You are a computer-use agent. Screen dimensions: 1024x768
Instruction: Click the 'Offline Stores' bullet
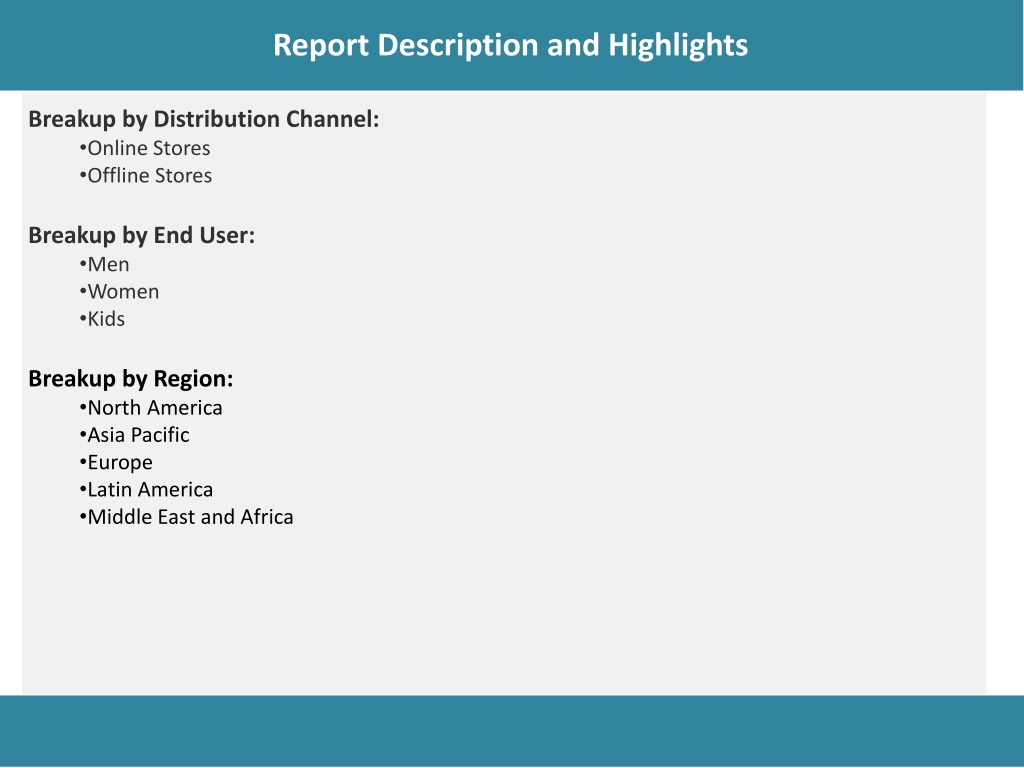[x=146, y=176]
